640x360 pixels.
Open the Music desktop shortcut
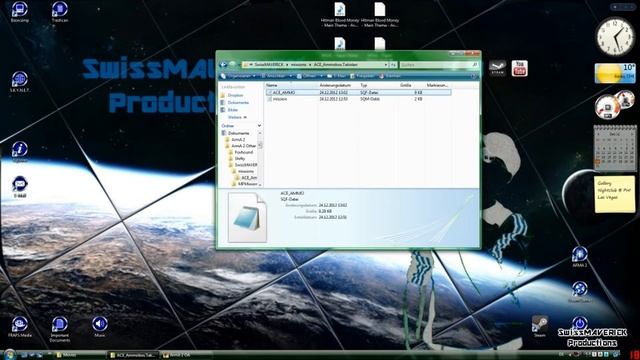coord(99,324)
